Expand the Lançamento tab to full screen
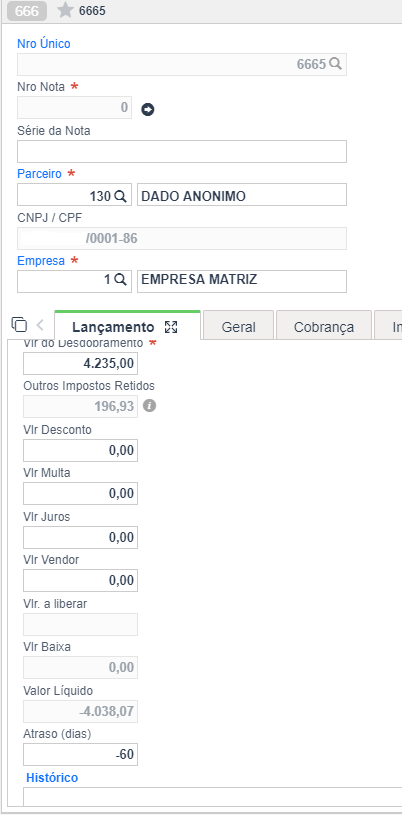The image size is (402, 815). pos(171,327)
